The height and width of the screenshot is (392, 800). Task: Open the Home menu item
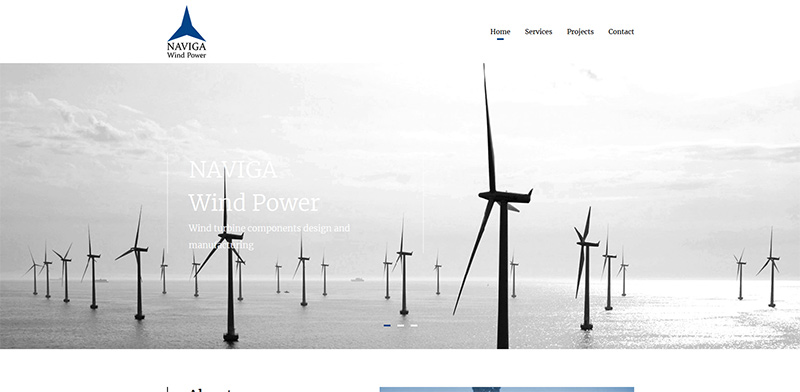point(500,32)
